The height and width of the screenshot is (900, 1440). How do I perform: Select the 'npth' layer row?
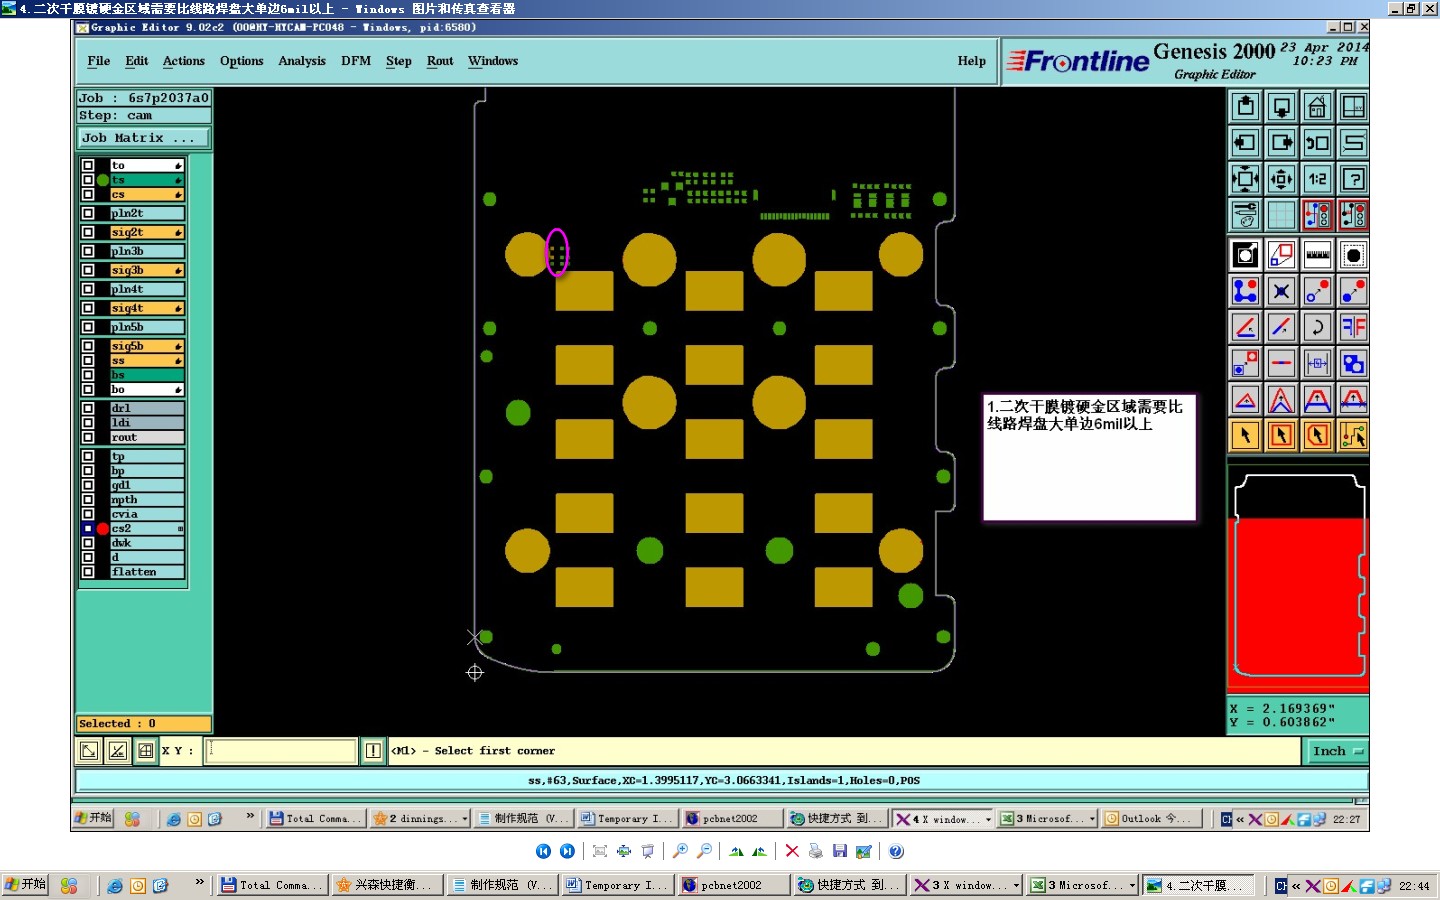click(x=146, y=500)
